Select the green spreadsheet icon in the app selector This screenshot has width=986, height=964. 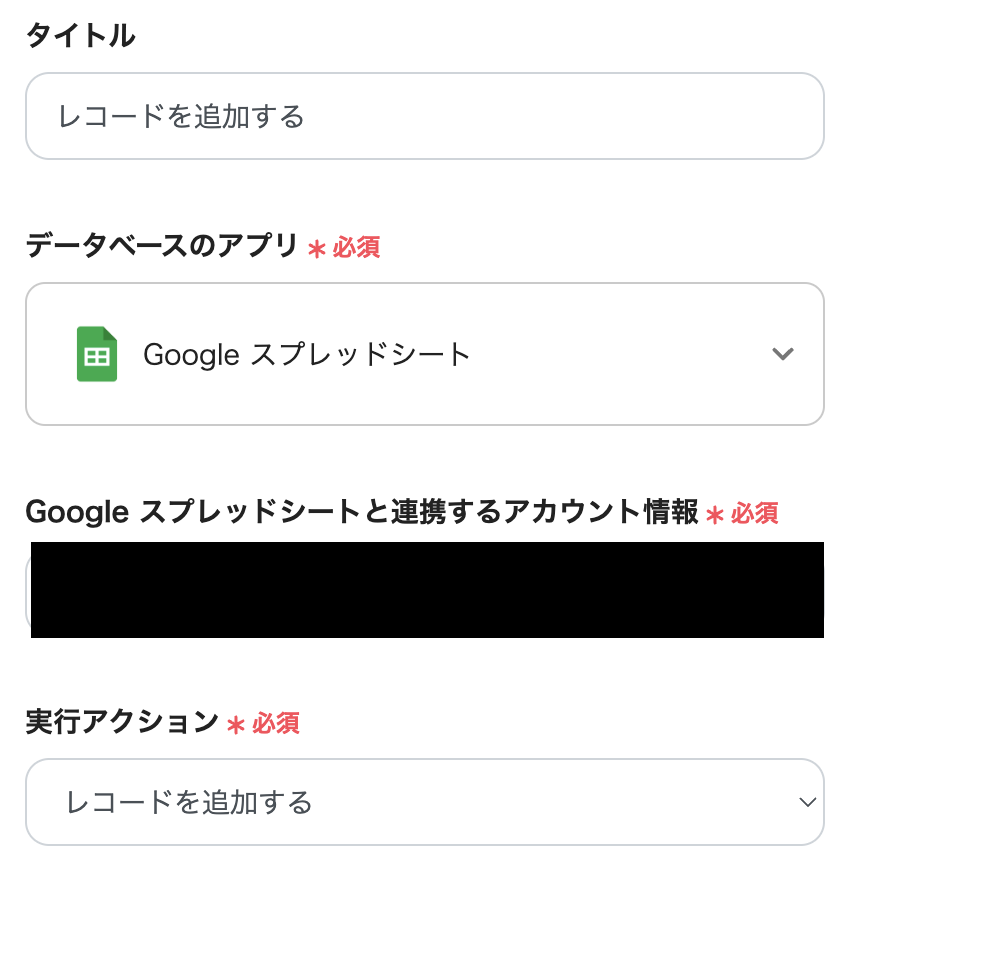96,353
